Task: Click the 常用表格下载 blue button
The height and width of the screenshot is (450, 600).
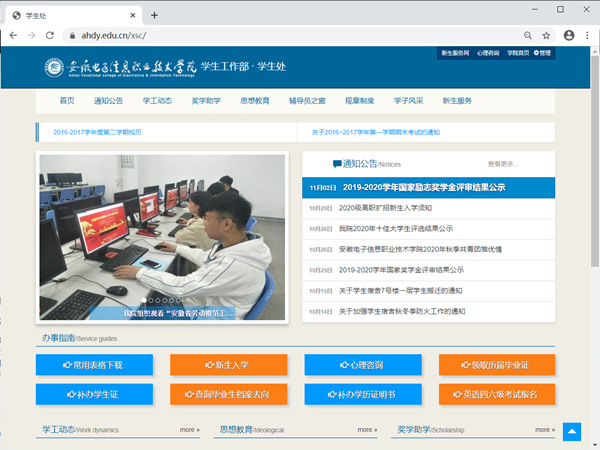Action: 95,365
